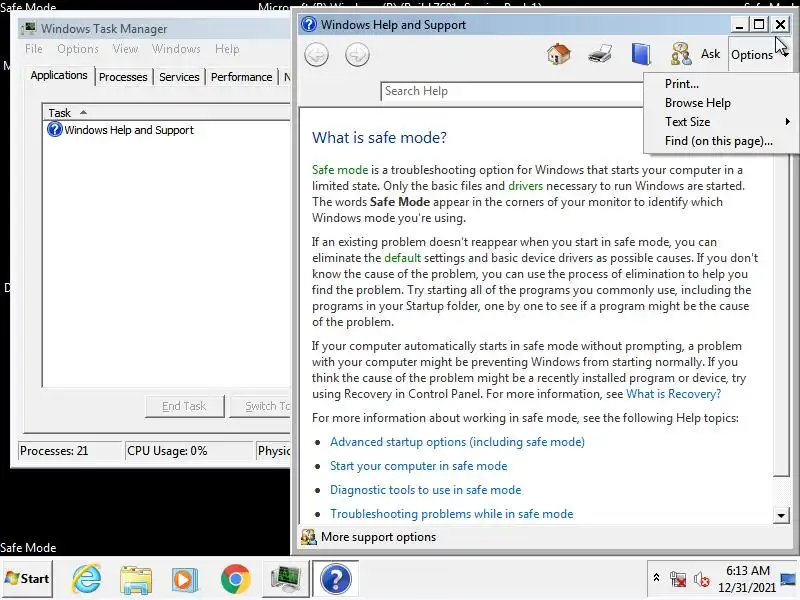Click the network disconnected tray icon
Viewport: 800px width, 600px height.
pyautogui.click(x=678, y=579)
